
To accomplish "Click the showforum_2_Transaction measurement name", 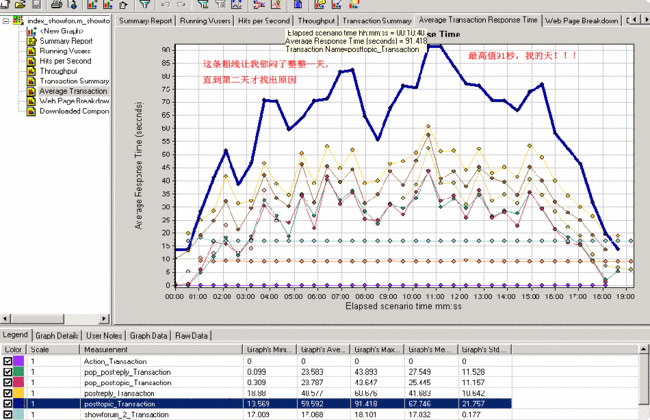I will click(125, 414).
